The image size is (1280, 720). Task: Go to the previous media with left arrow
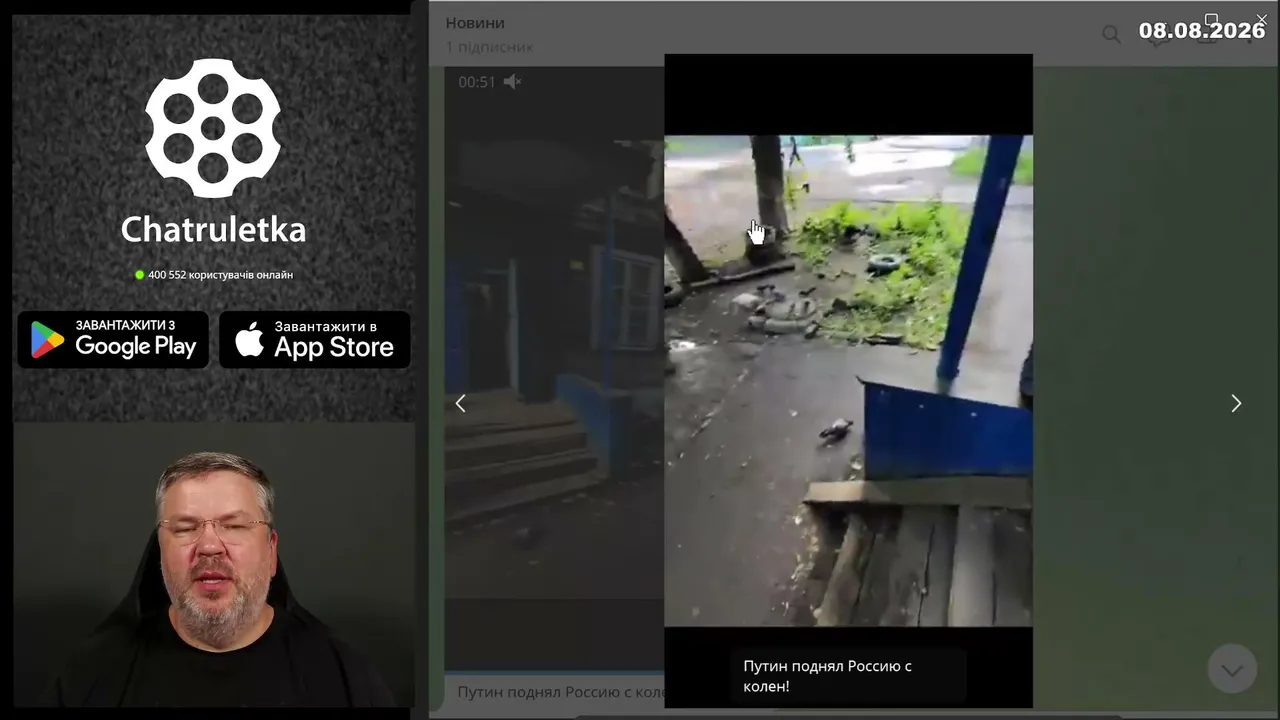coord(460,403)
